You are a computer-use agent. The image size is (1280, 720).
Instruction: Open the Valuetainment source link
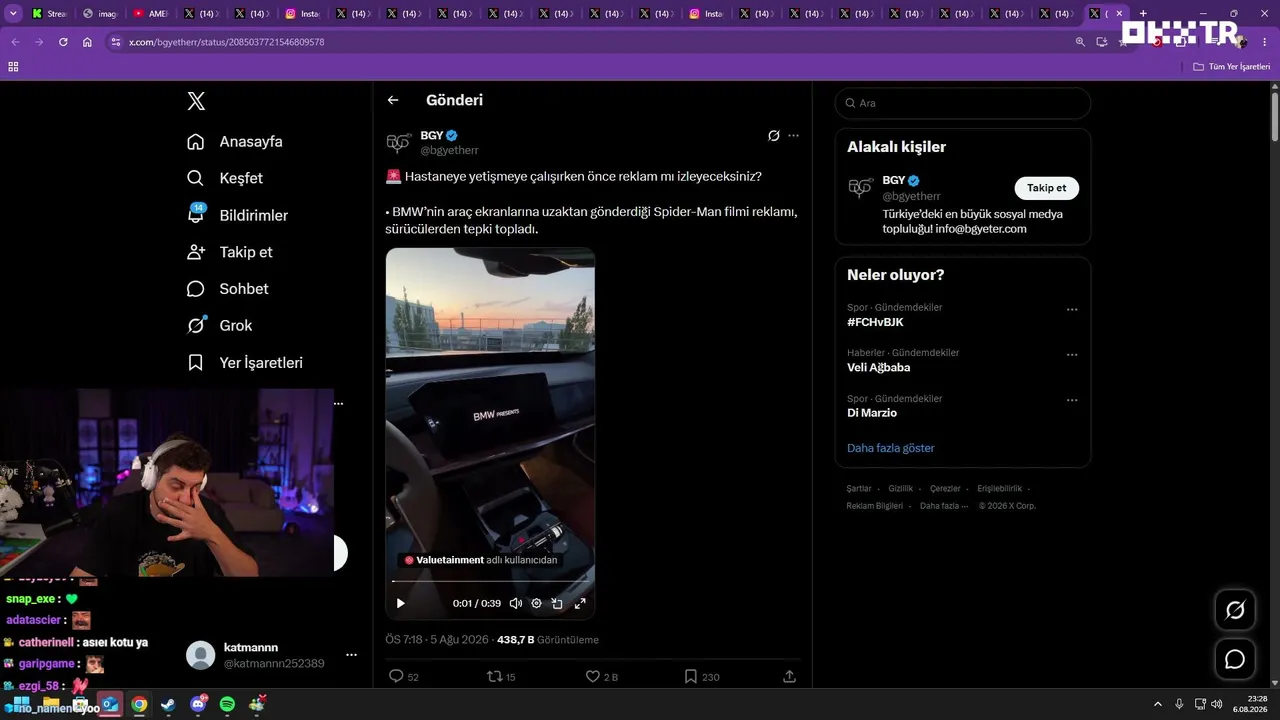point(480,560)
